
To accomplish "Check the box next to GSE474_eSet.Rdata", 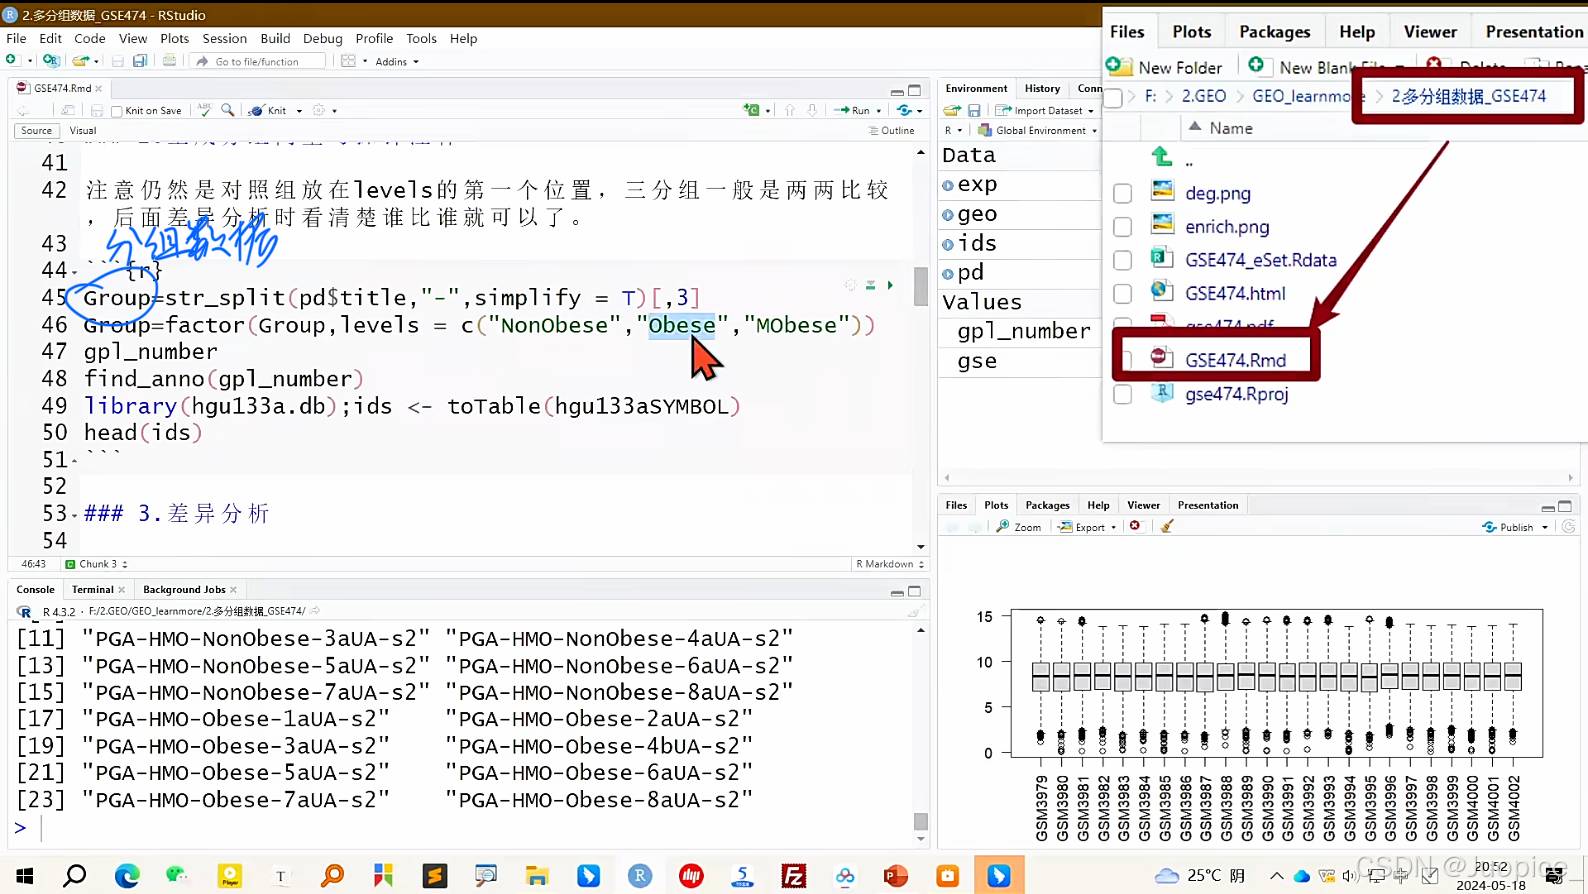I will point(1123,260).
